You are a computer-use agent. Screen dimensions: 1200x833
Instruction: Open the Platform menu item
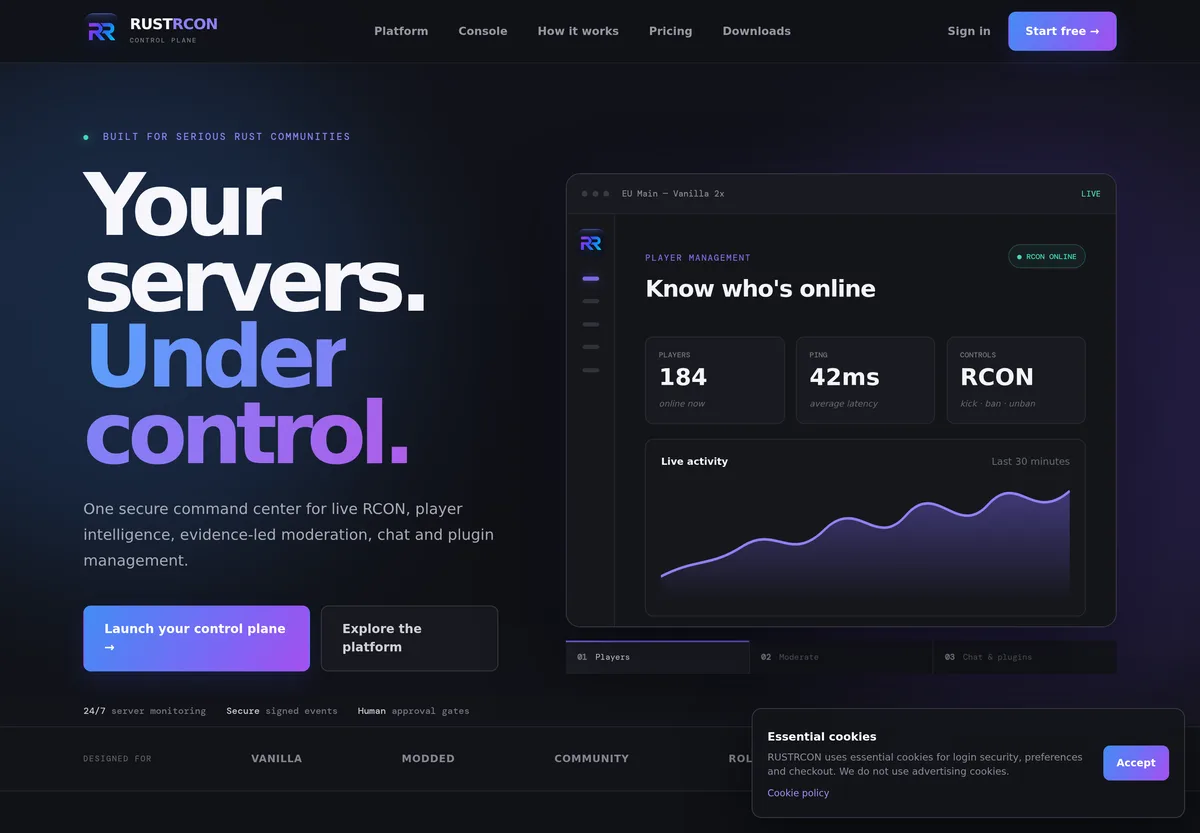tap(401, 31)
